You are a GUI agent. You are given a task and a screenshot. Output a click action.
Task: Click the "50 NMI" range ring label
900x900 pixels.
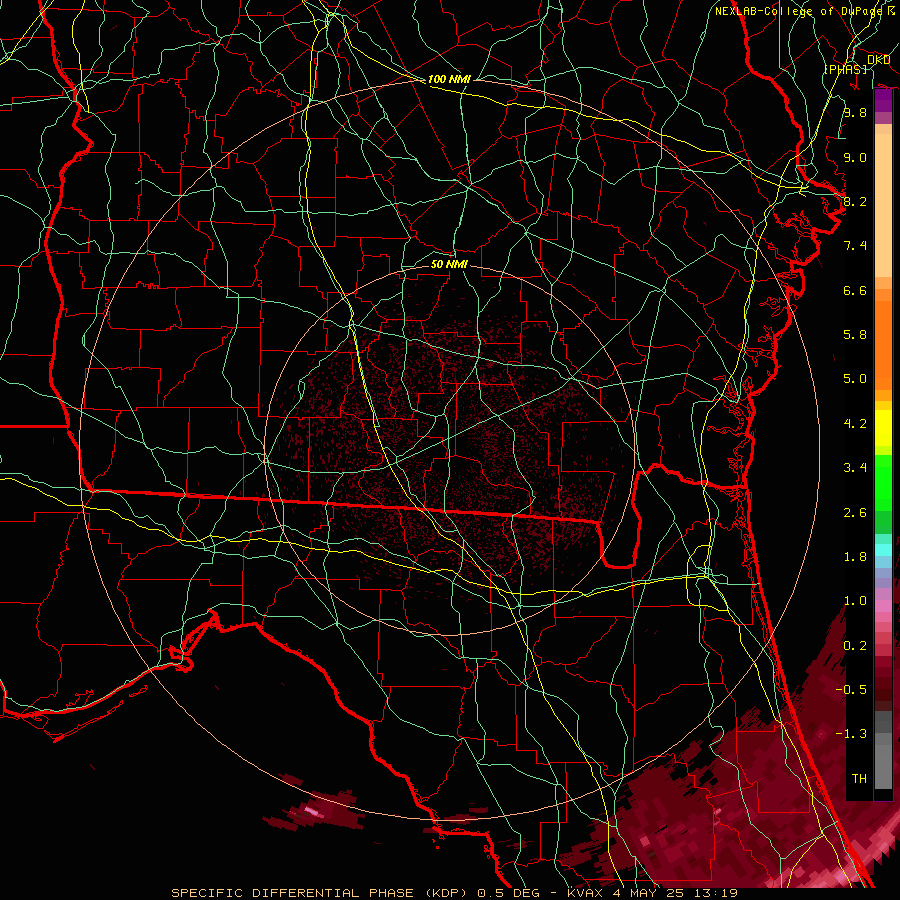[449, 264]
